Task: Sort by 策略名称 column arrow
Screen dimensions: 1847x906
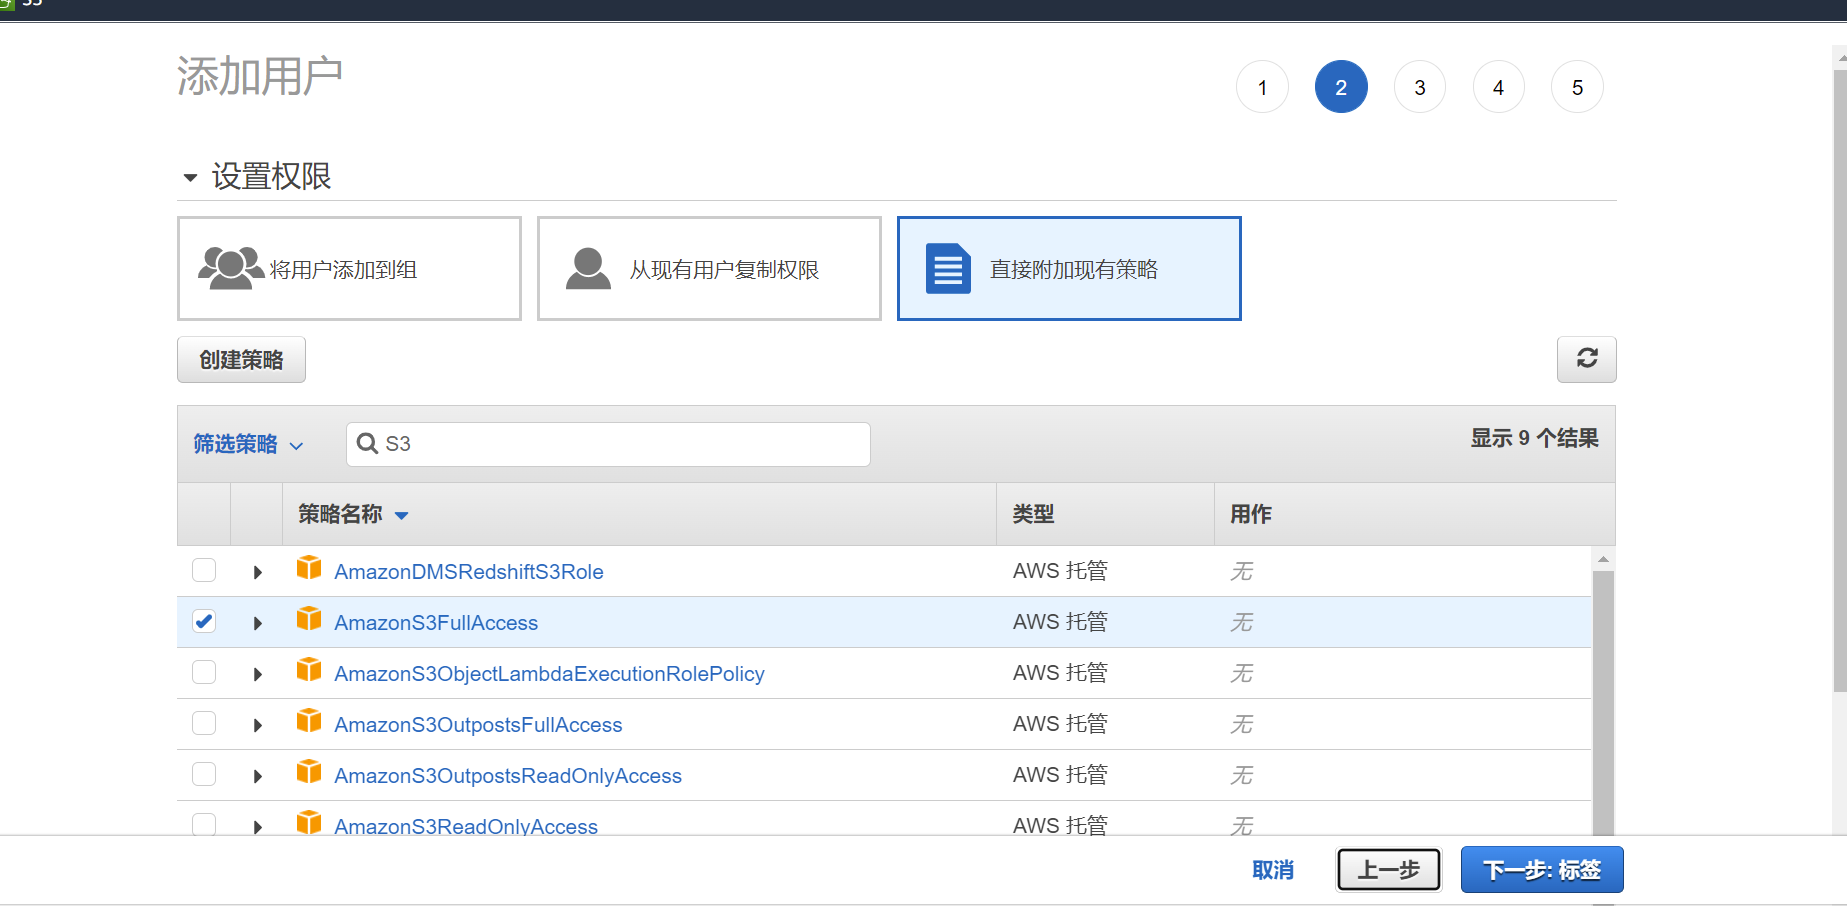Action: pos(402,516)
